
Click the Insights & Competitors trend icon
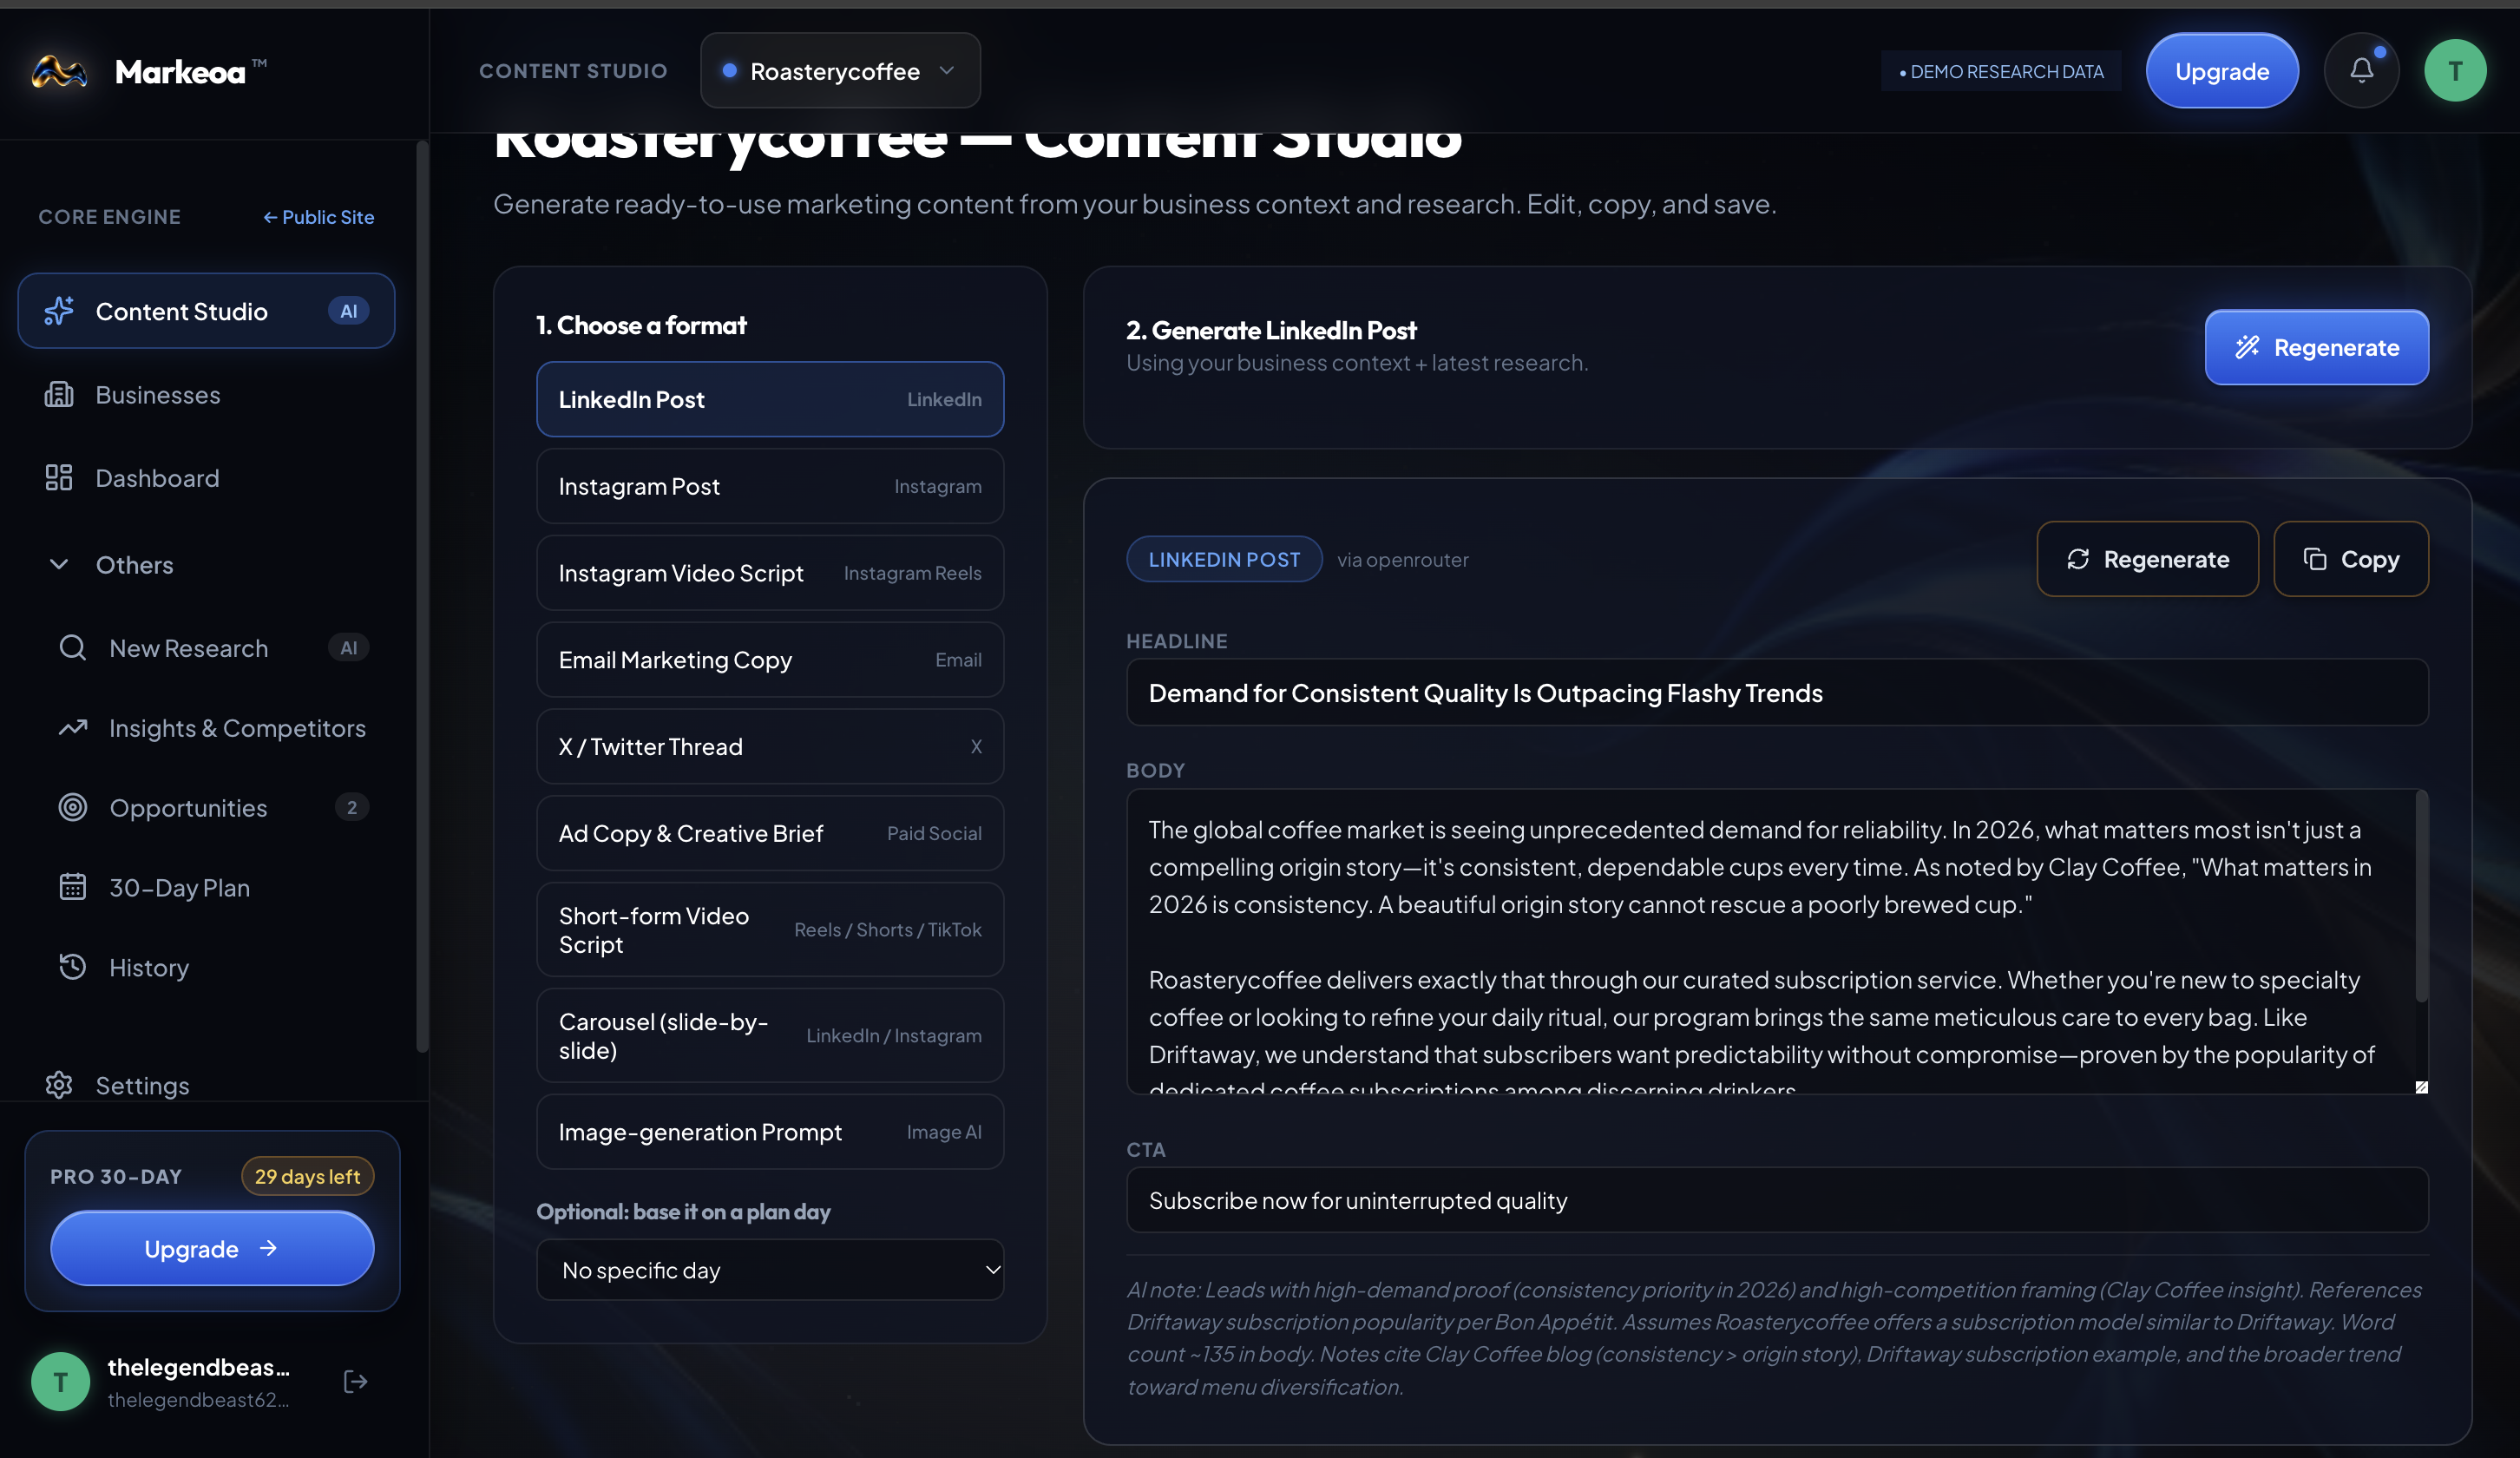tap(72, 727)
